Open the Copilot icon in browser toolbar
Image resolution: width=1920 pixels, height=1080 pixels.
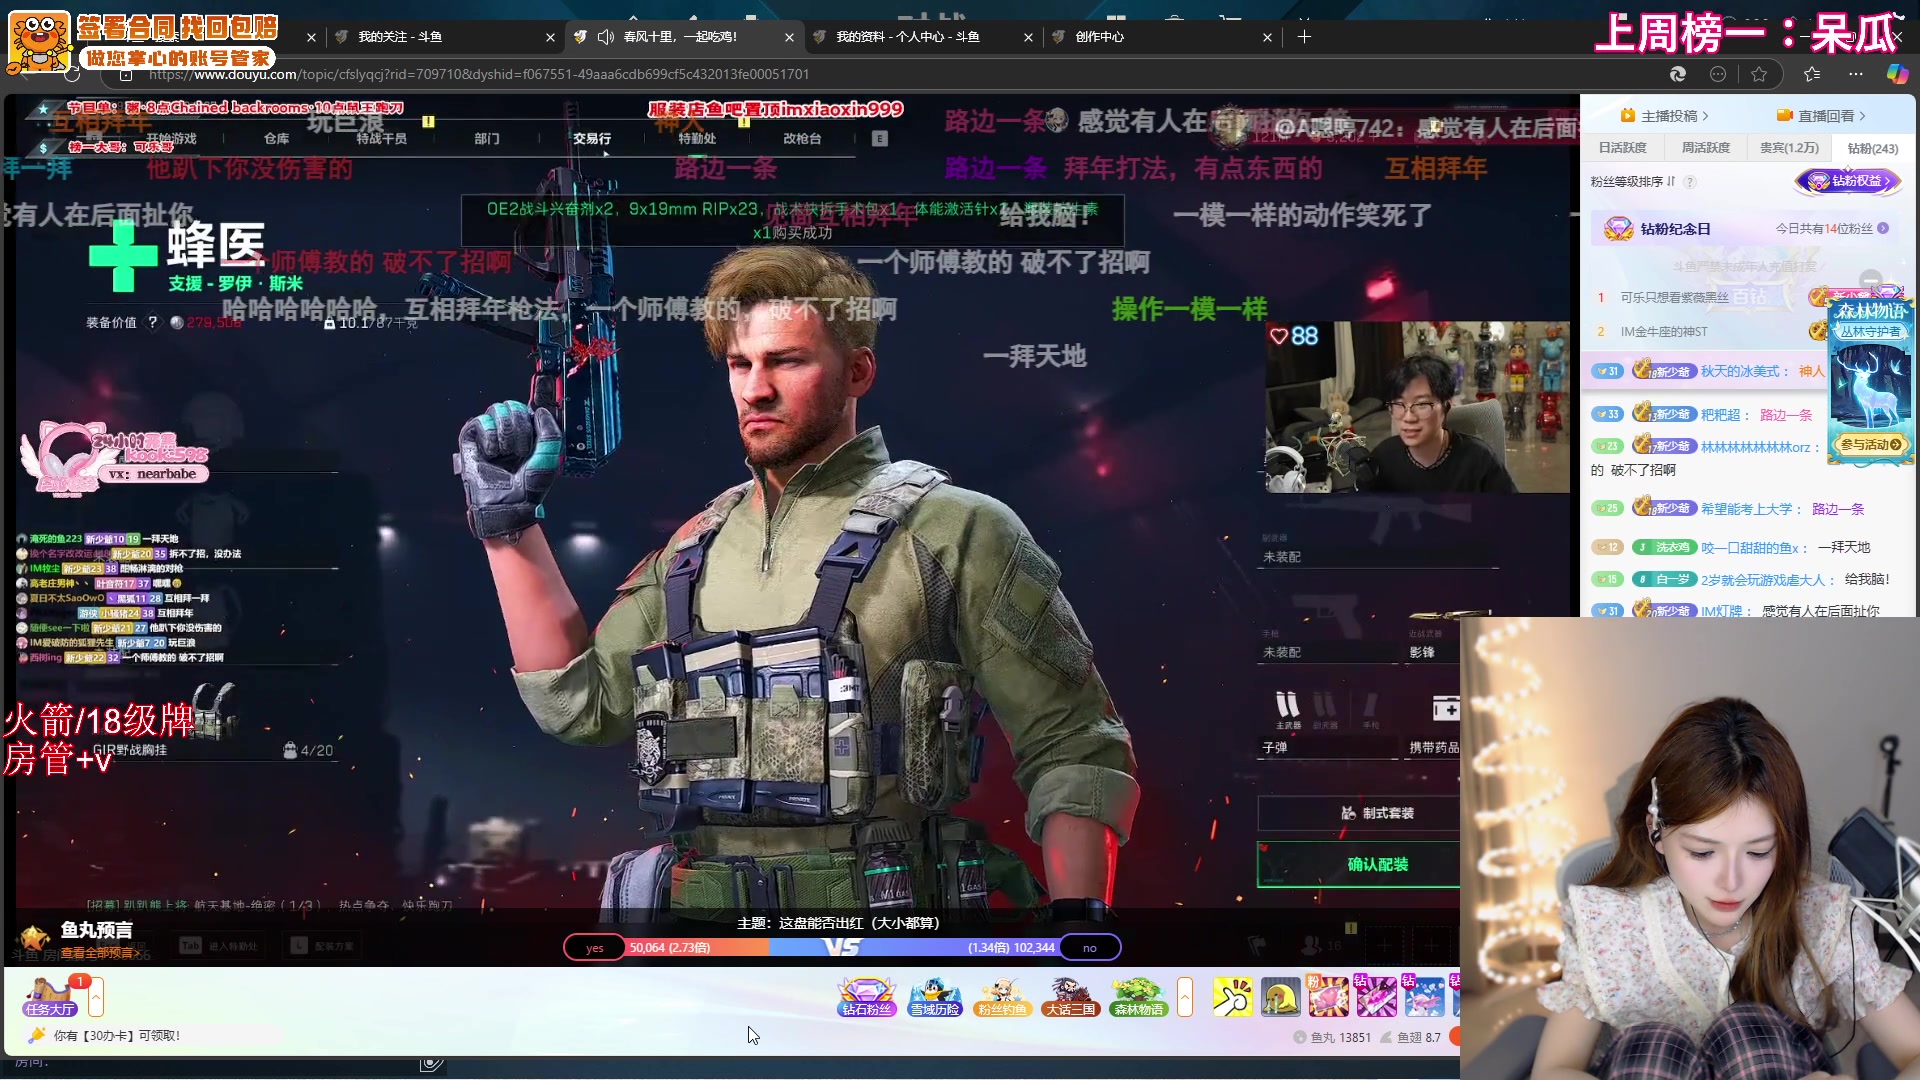pyautogui.click(x=1897, y=74)
